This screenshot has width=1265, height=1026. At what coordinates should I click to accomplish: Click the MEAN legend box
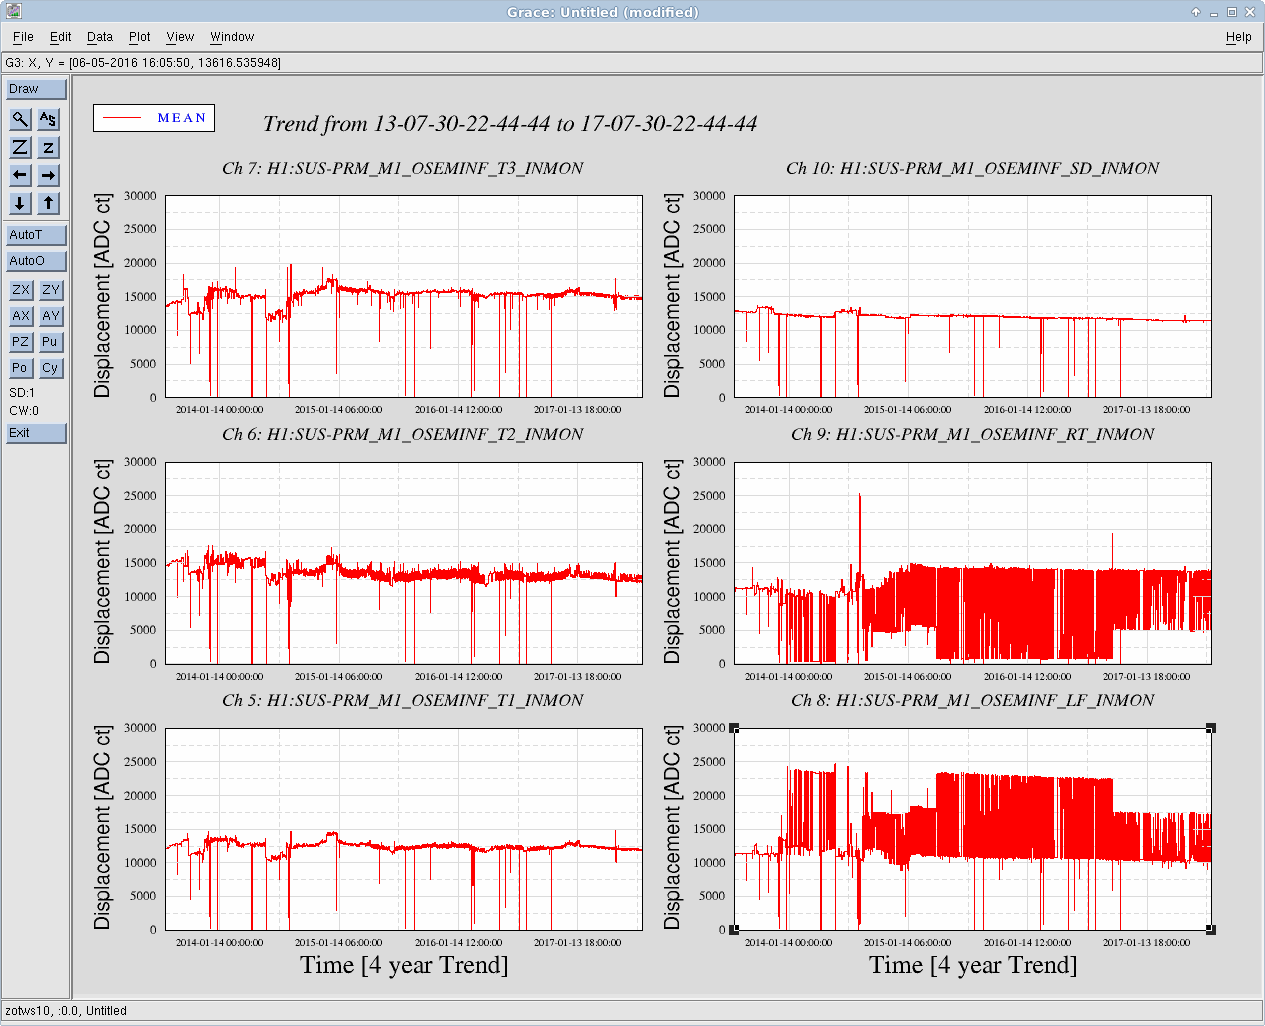point(154,118)
